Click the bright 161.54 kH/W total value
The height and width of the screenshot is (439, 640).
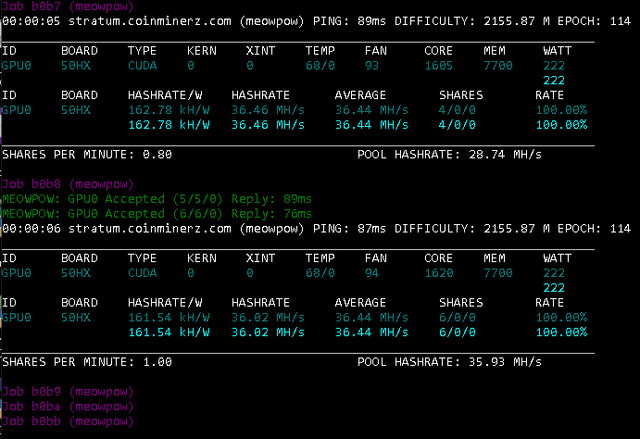[x=169, y=333]
